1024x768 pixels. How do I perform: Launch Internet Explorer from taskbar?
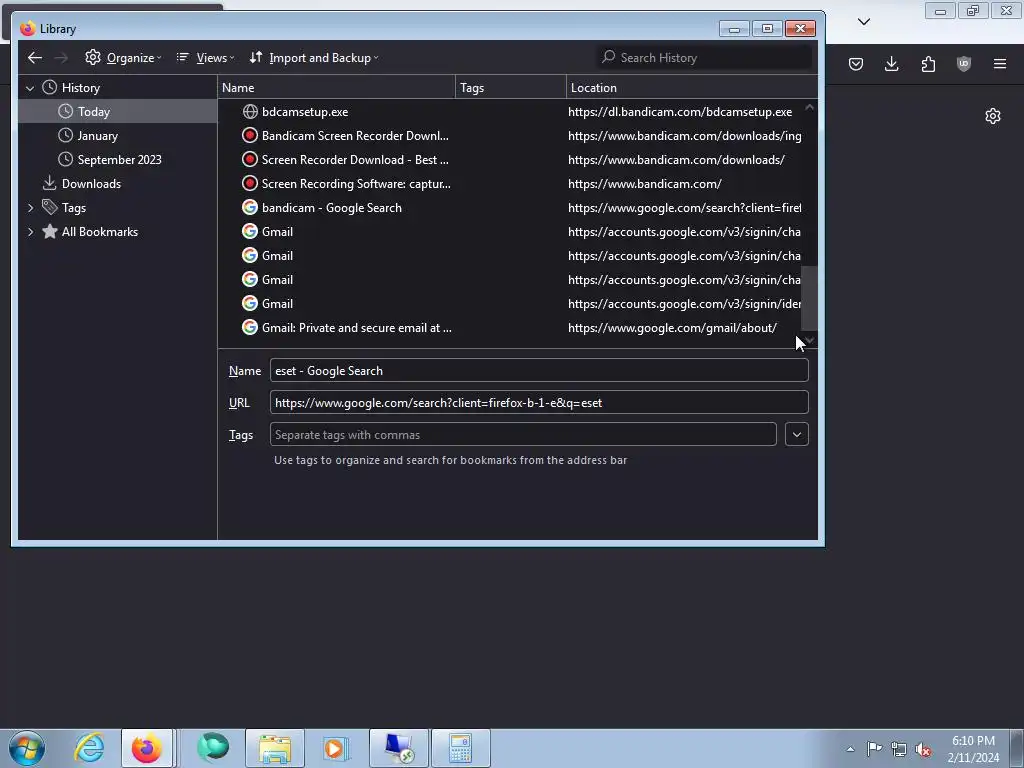pyautogui.click(x=89, y=748)
